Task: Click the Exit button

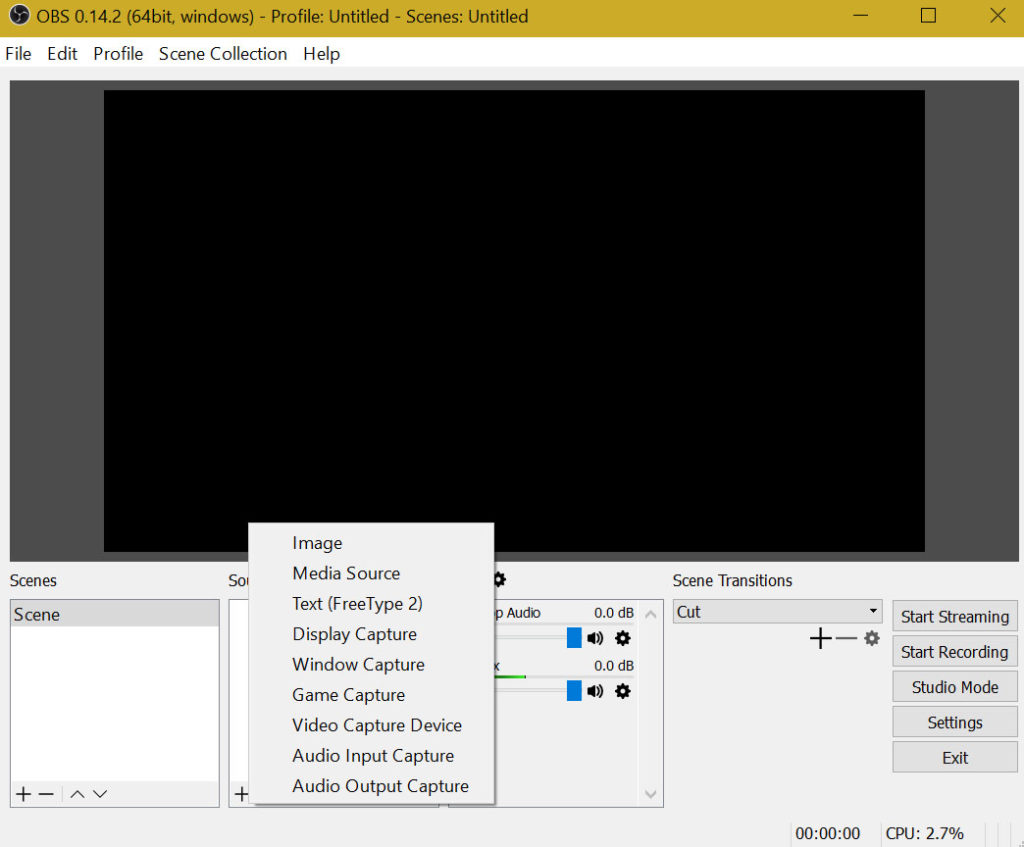Action: click(x=955, y=758)
